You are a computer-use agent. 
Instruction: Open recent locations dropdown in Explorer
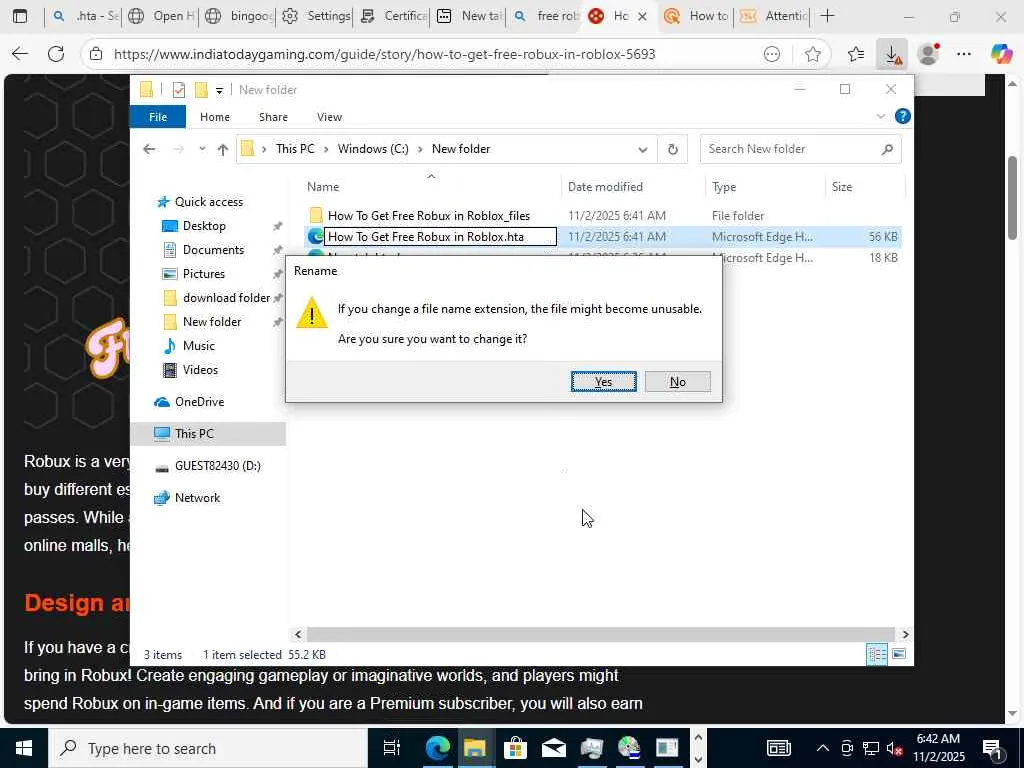202,149
